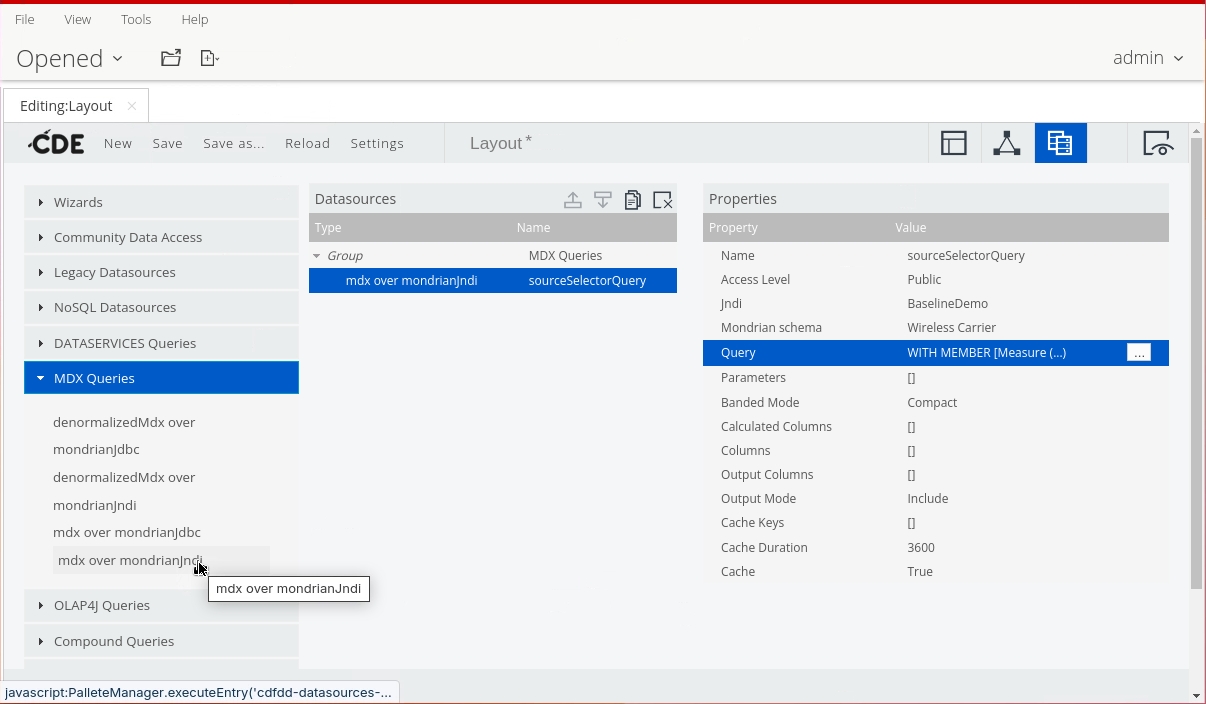
Task: Expand the OLAP4J Queries section
Action: (101, 605)
